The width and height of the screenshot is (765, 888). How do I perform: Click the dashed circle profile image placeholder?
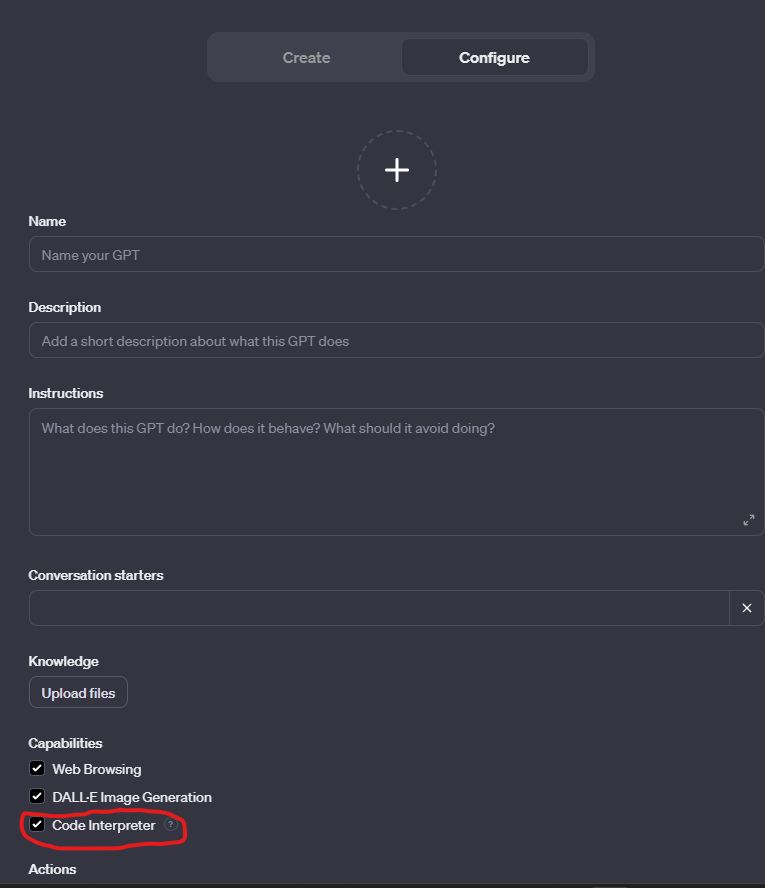pos(397,170)
